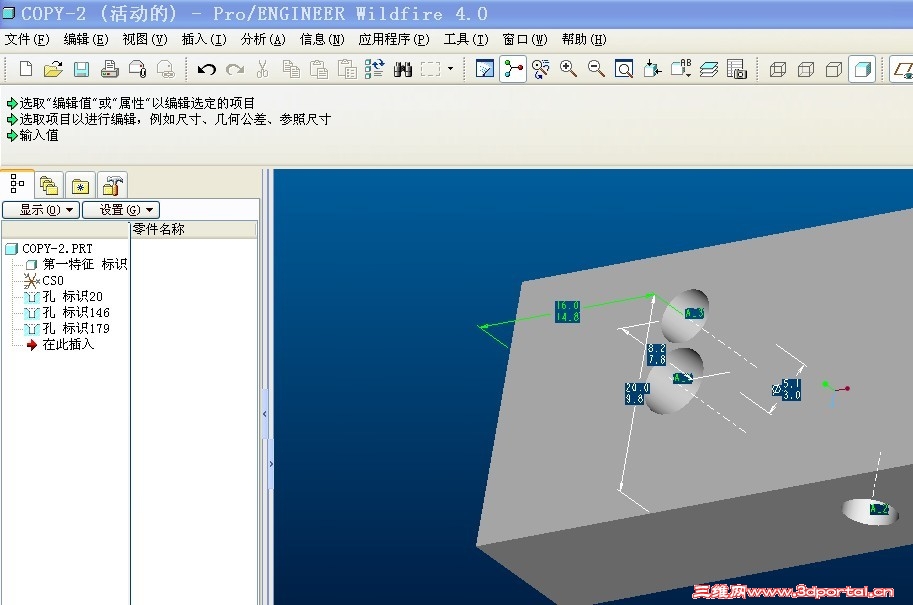Switch to the Favorites tab
This screenshot has height=605, width=913.
pos(80,186)
